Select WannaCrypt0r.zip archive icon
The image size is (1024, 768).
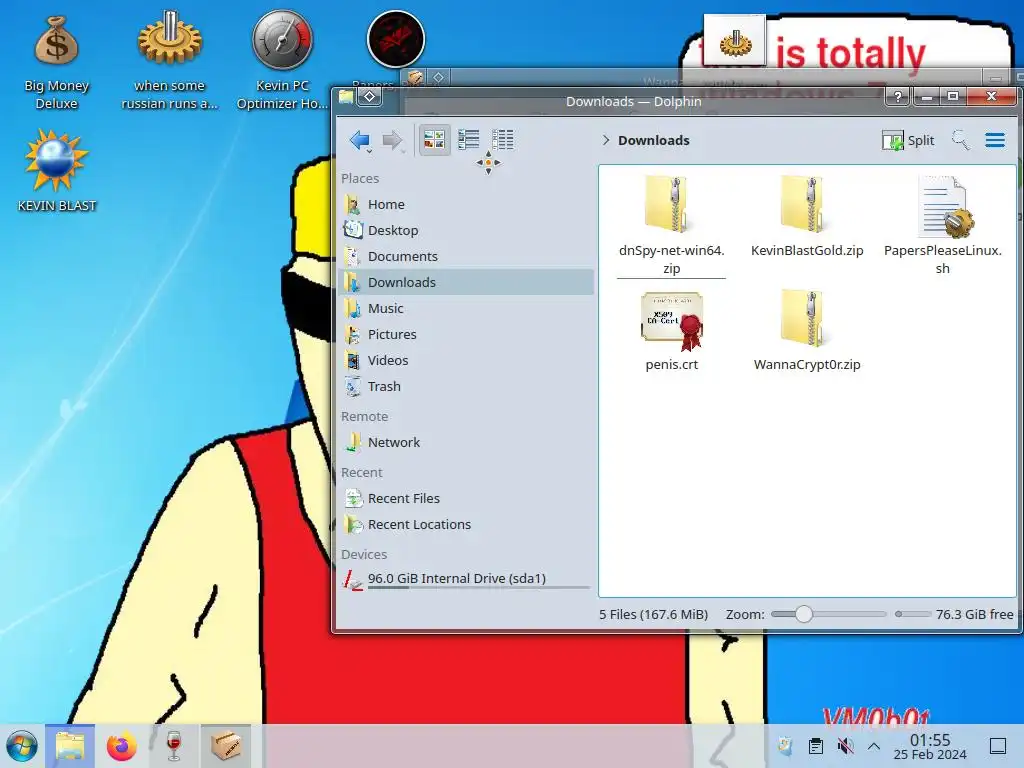(x=803, y=319)
